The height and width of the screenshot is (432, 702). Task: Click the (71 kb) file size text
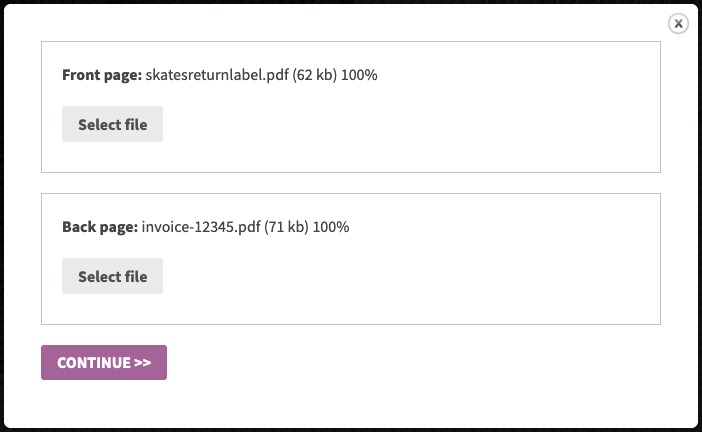pyautogui.click(x=286, y=227)
